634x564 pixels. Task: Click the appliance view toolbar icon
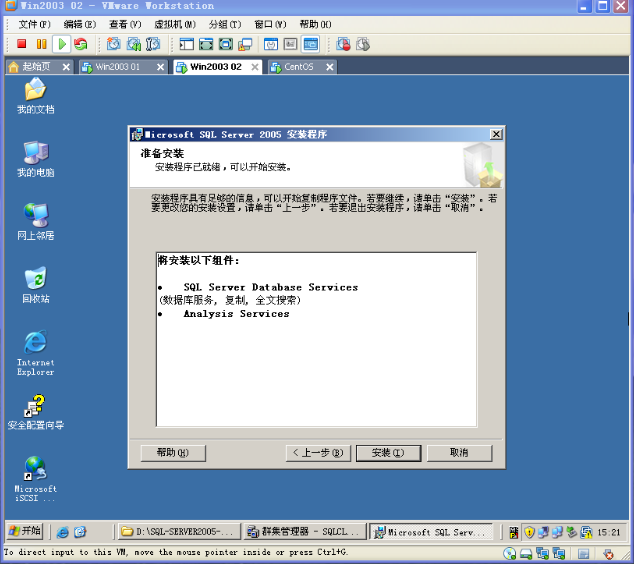(290, 44)
